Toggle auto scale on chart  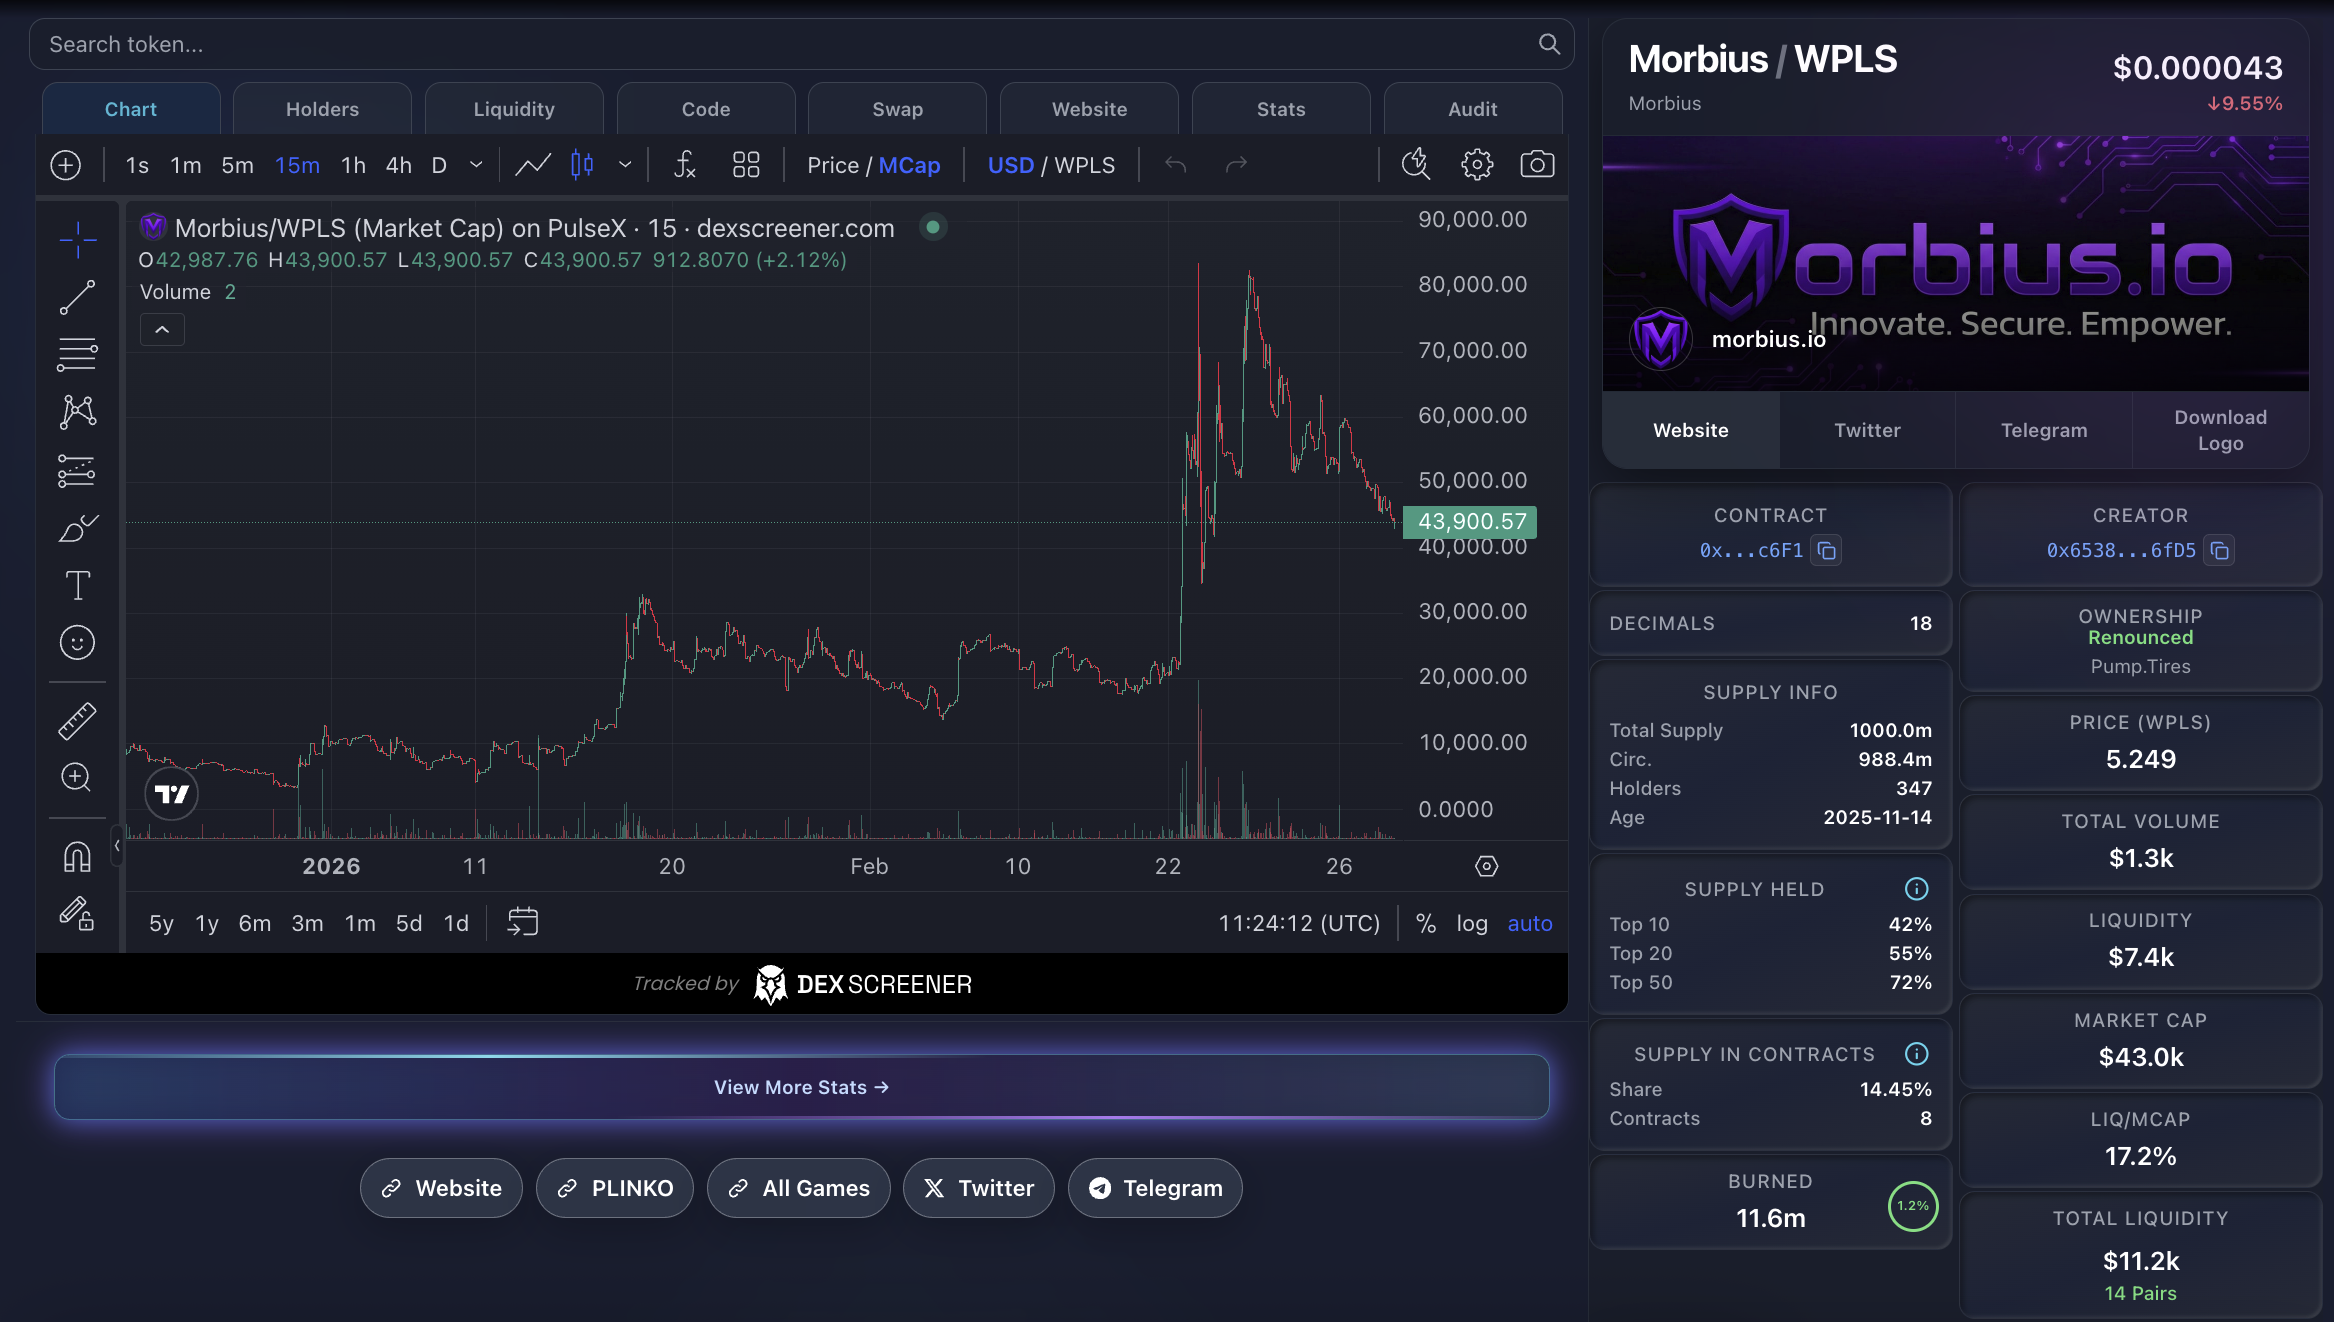(1529, 923)
